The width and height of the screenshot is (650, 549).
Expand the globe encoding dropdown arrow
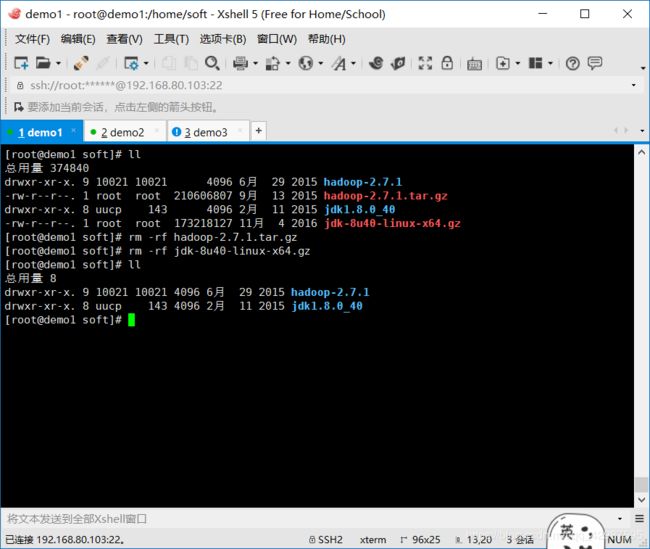320,63
